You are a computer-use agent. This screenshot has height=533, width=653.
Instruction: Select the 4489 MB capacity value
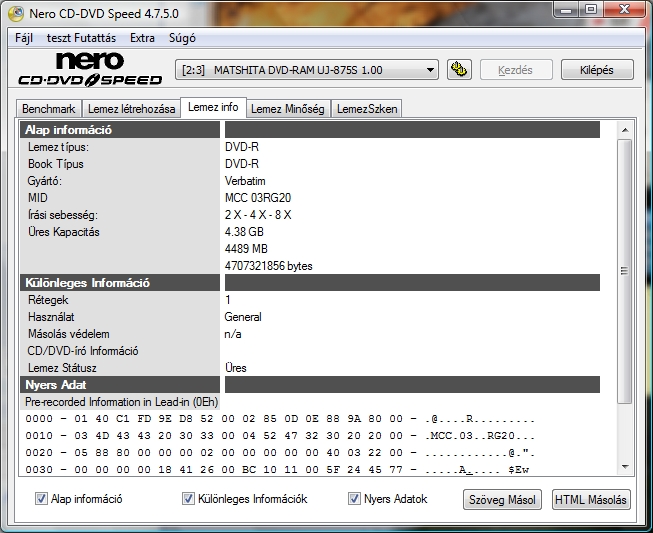[x=246, y=249]
